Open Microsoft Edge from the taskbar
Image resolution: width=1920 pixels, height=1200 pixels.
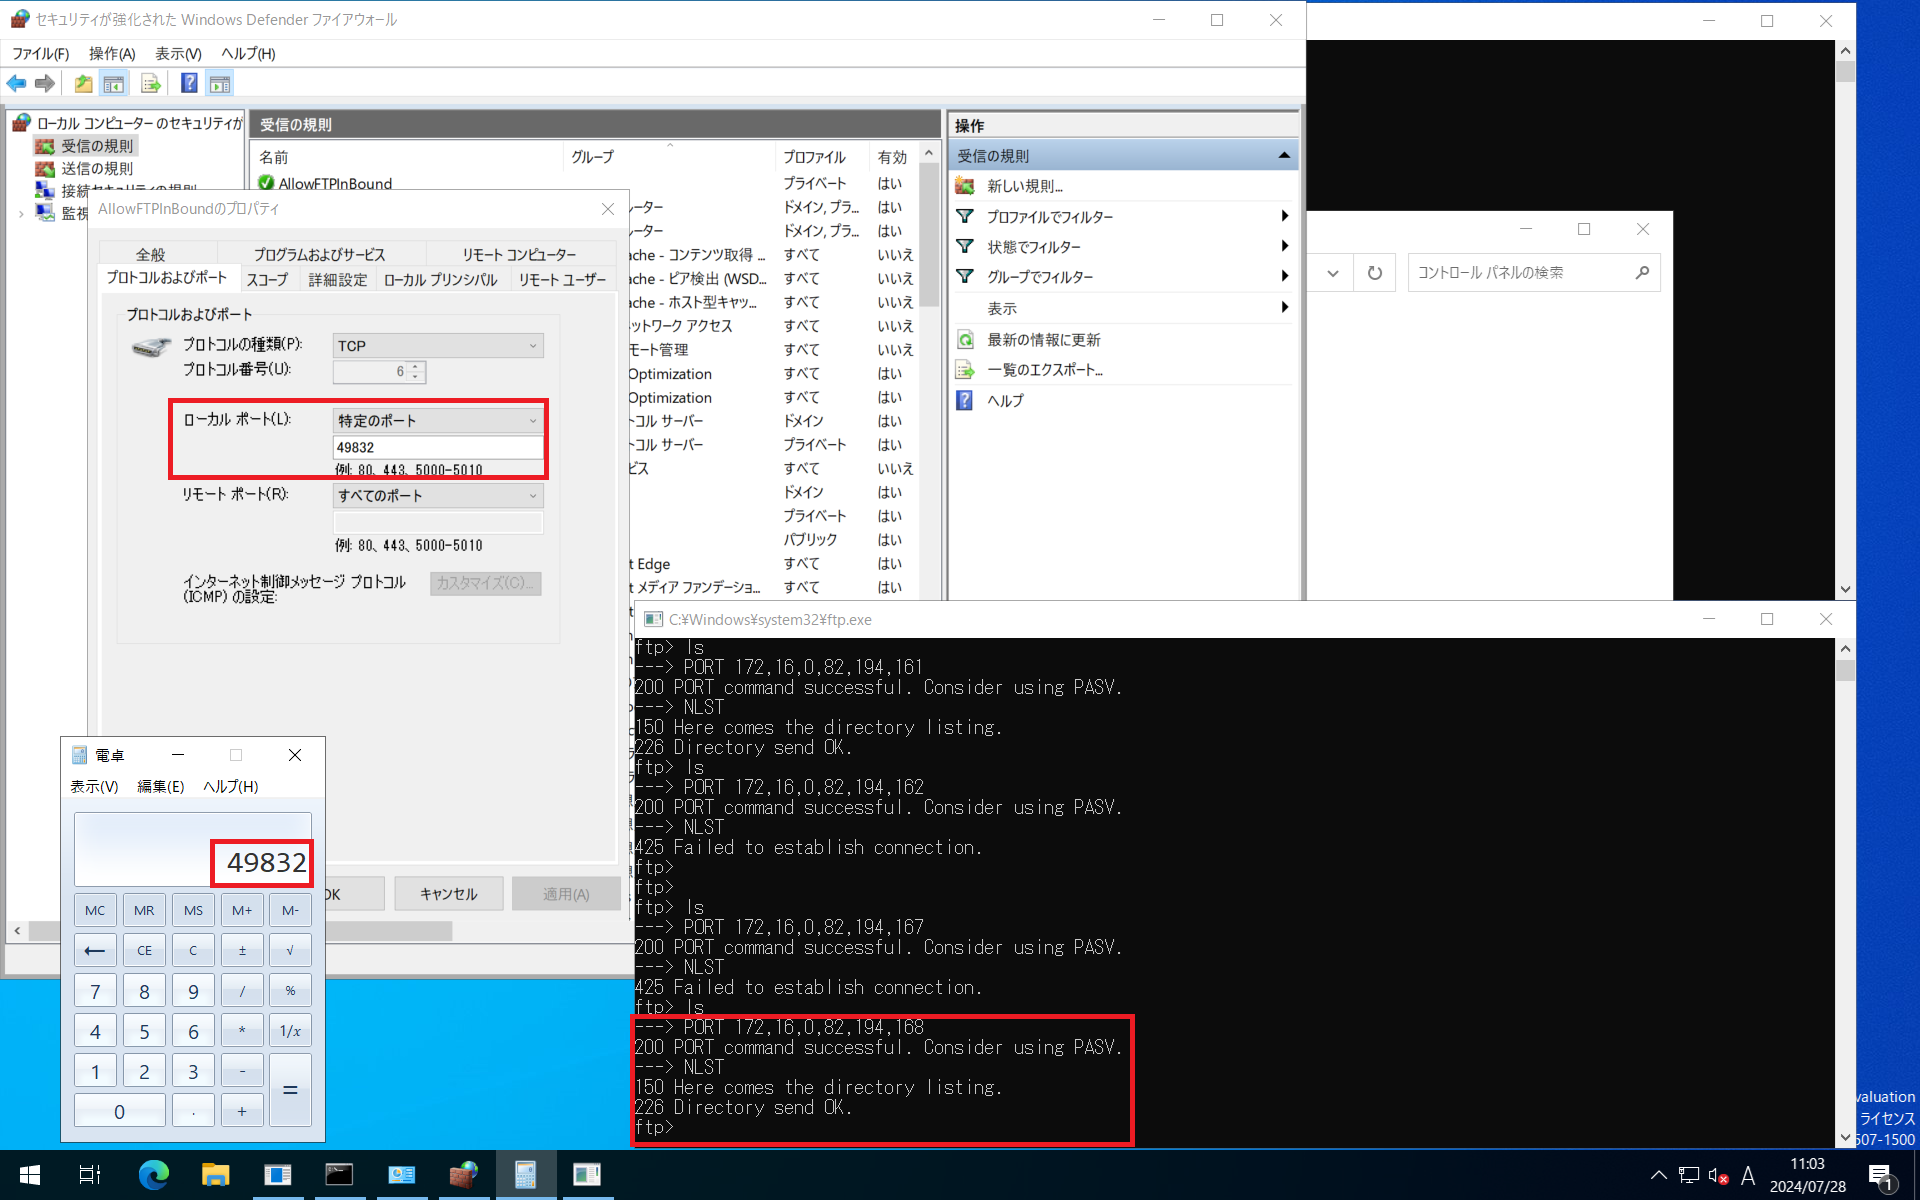153,1175
